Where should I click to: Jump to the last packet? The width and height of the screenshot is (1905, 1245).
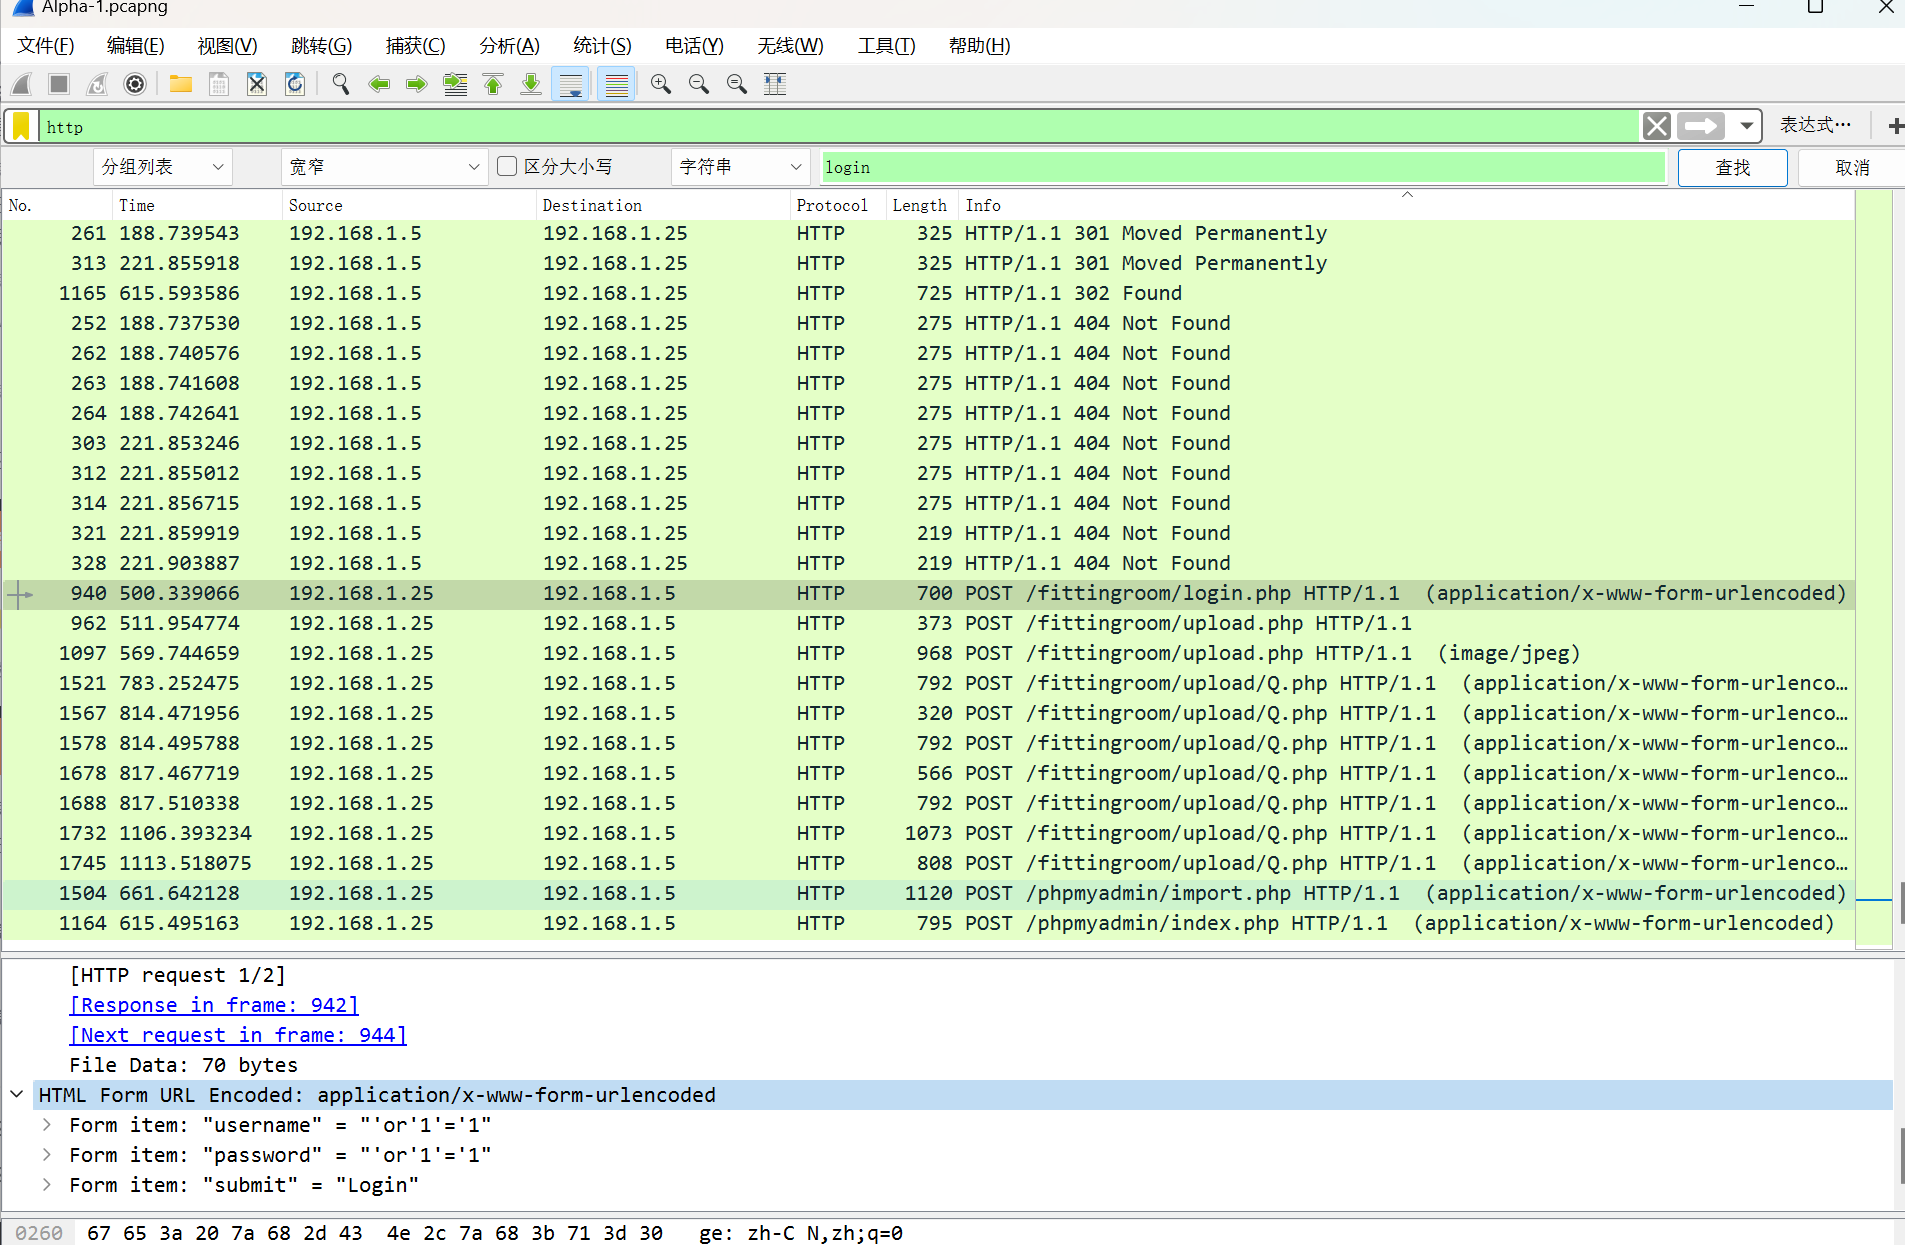pos(531,84)
